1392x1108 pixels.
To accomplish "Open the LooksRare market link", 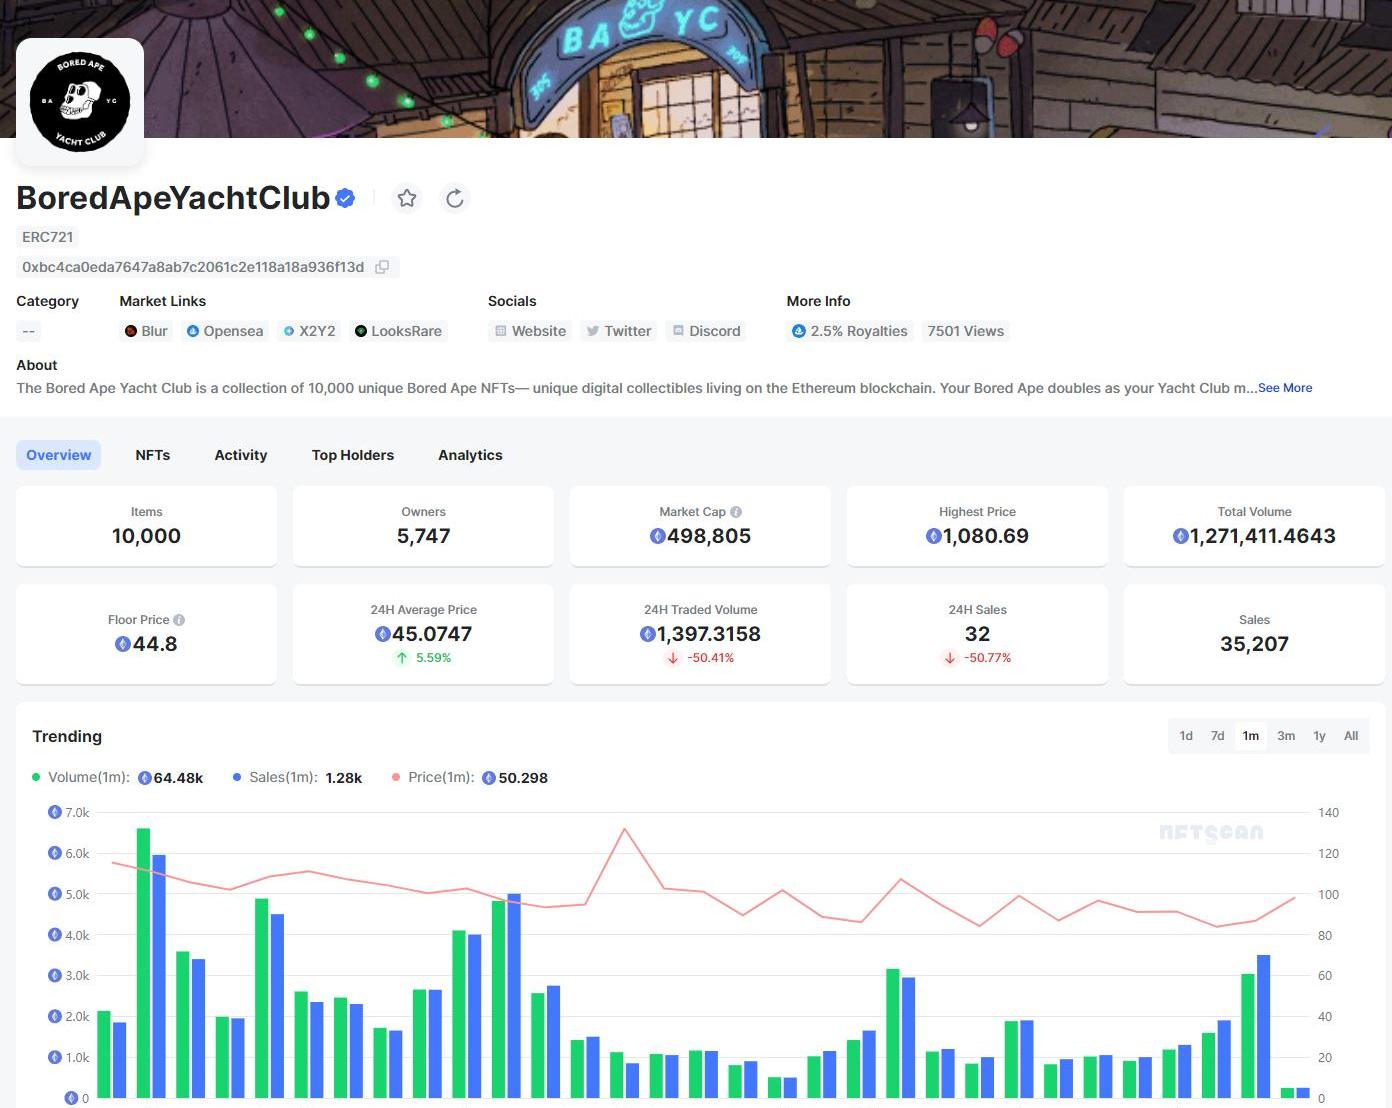I will click(398, 331).
